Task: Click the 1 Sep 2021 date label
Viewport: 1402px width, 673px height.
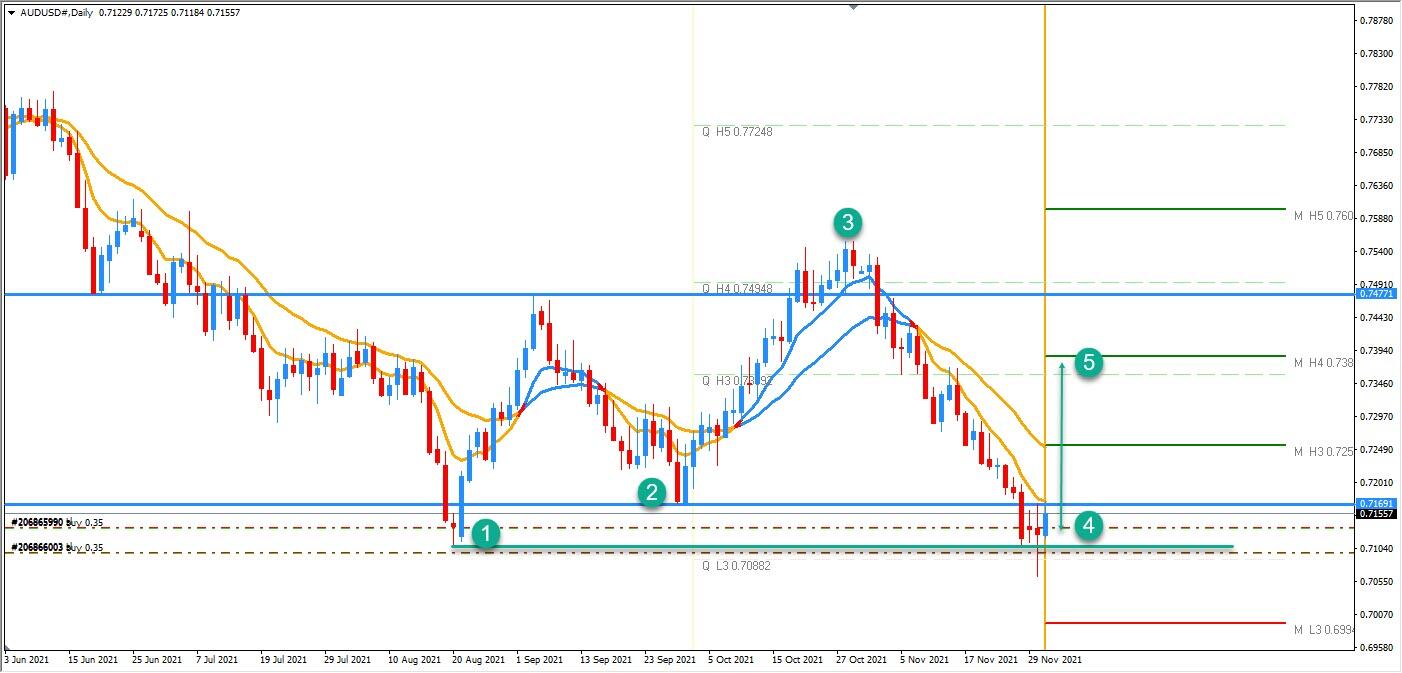Action: [x=541, y=660]
